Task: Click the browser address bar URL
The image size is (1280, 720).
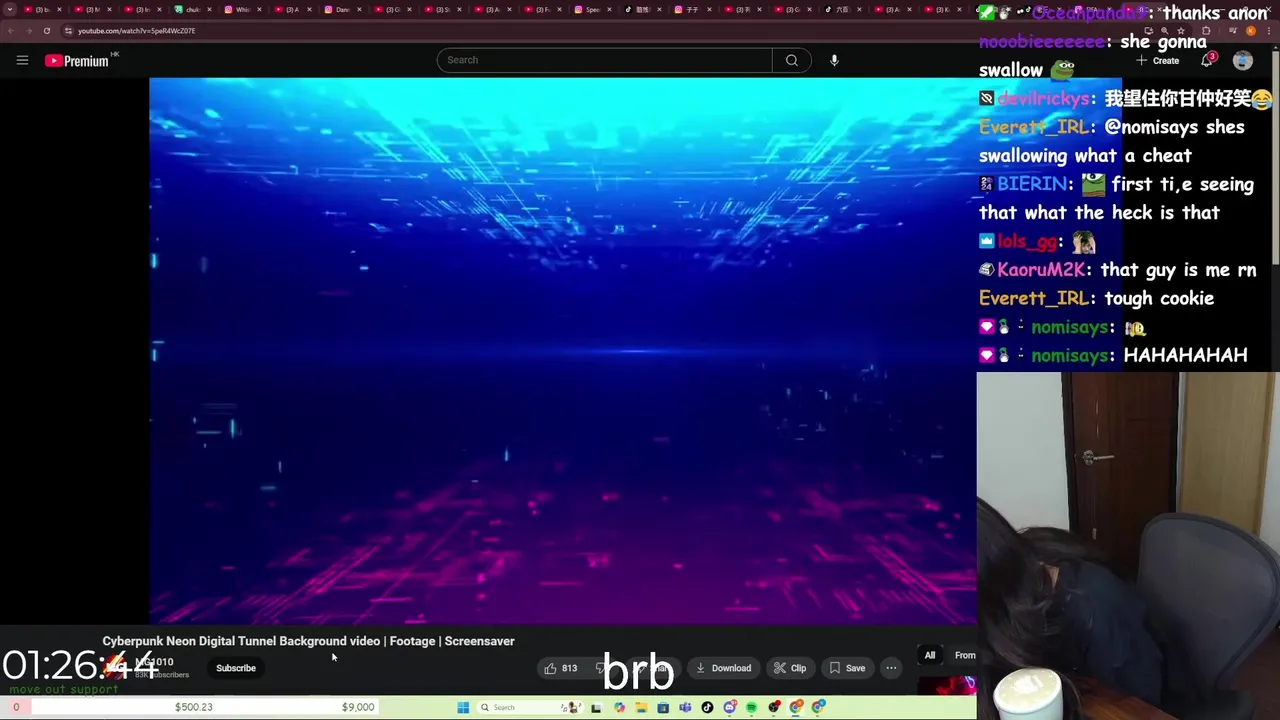Action: [x=136, y=31]
